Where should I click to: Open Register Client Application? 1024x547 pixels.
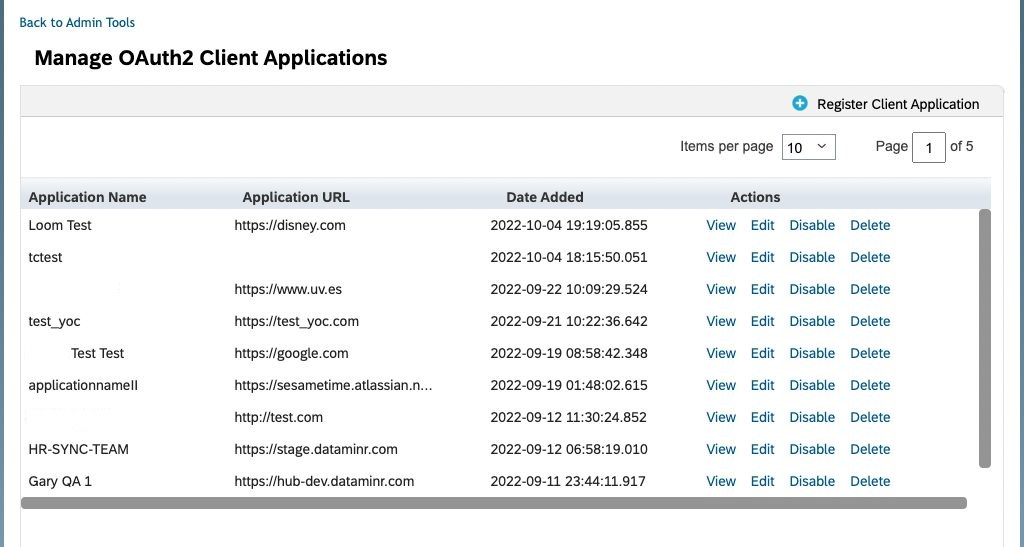pyautogui.click(x=898, y=104)
